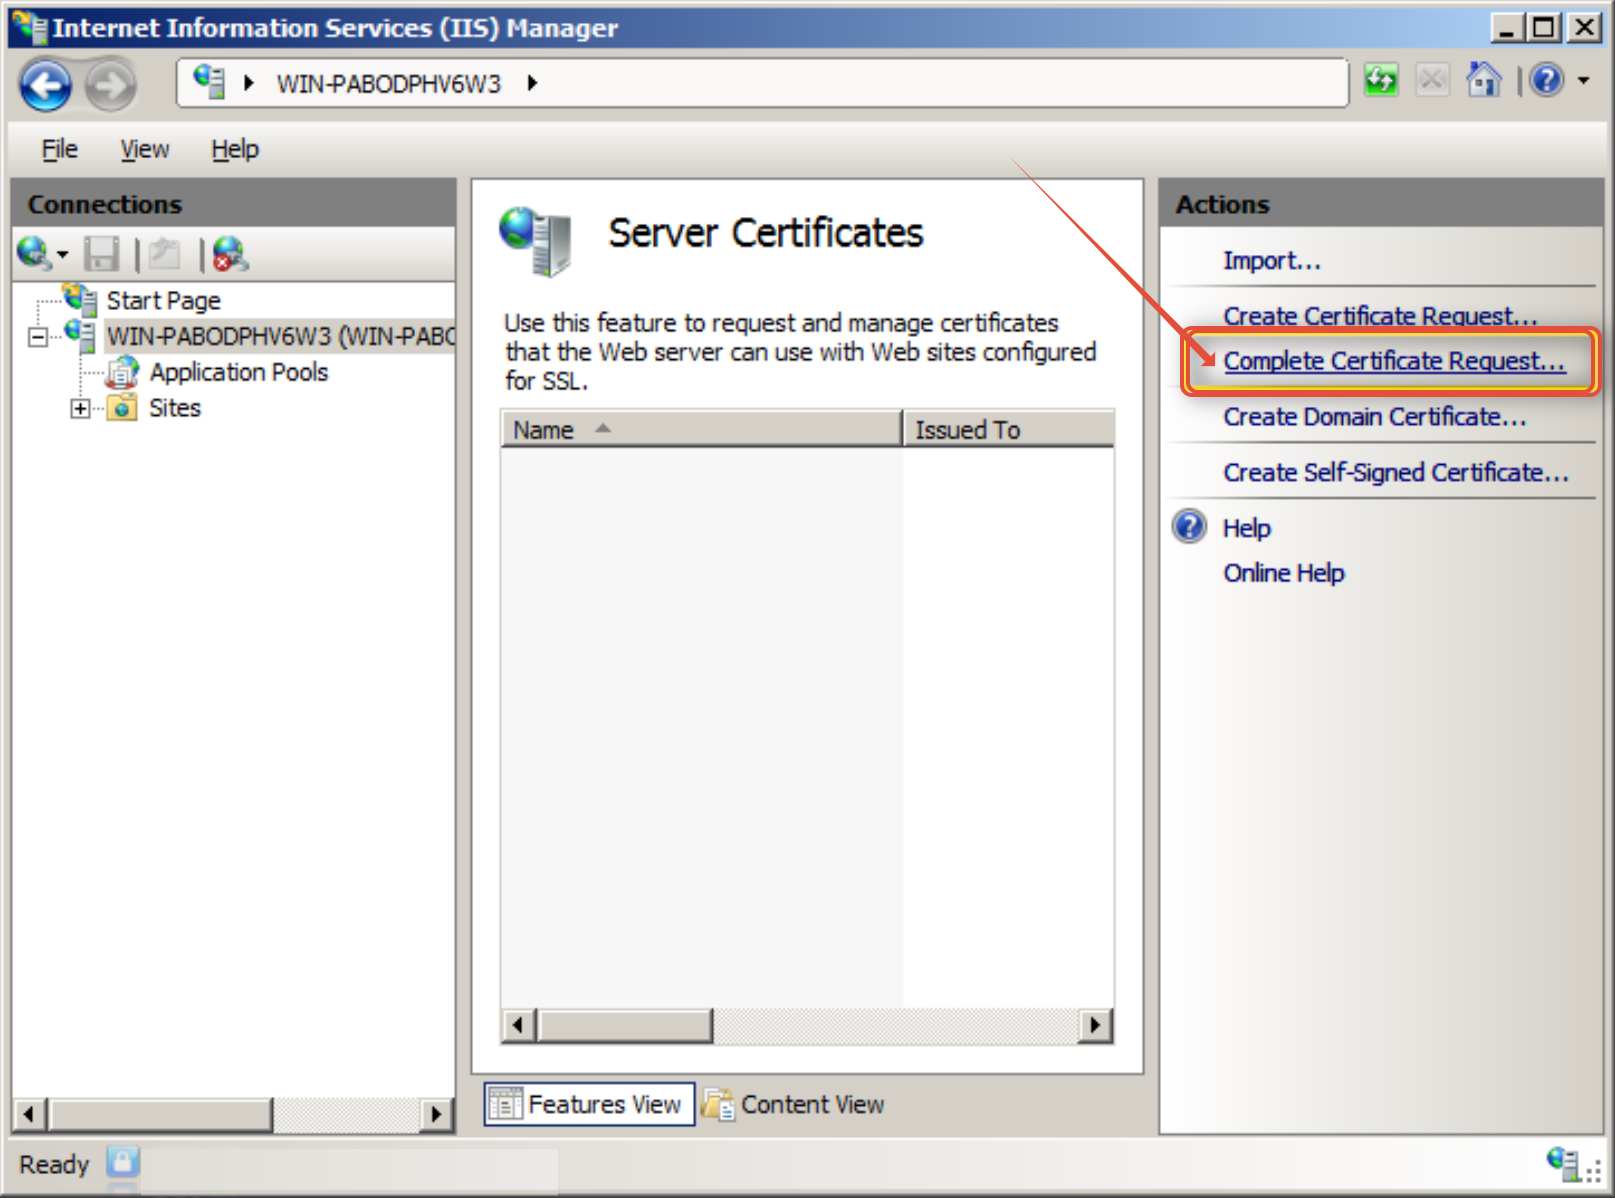
Task: Click Connections pane scroll right arrow
Action: [x=436, y=1114]
